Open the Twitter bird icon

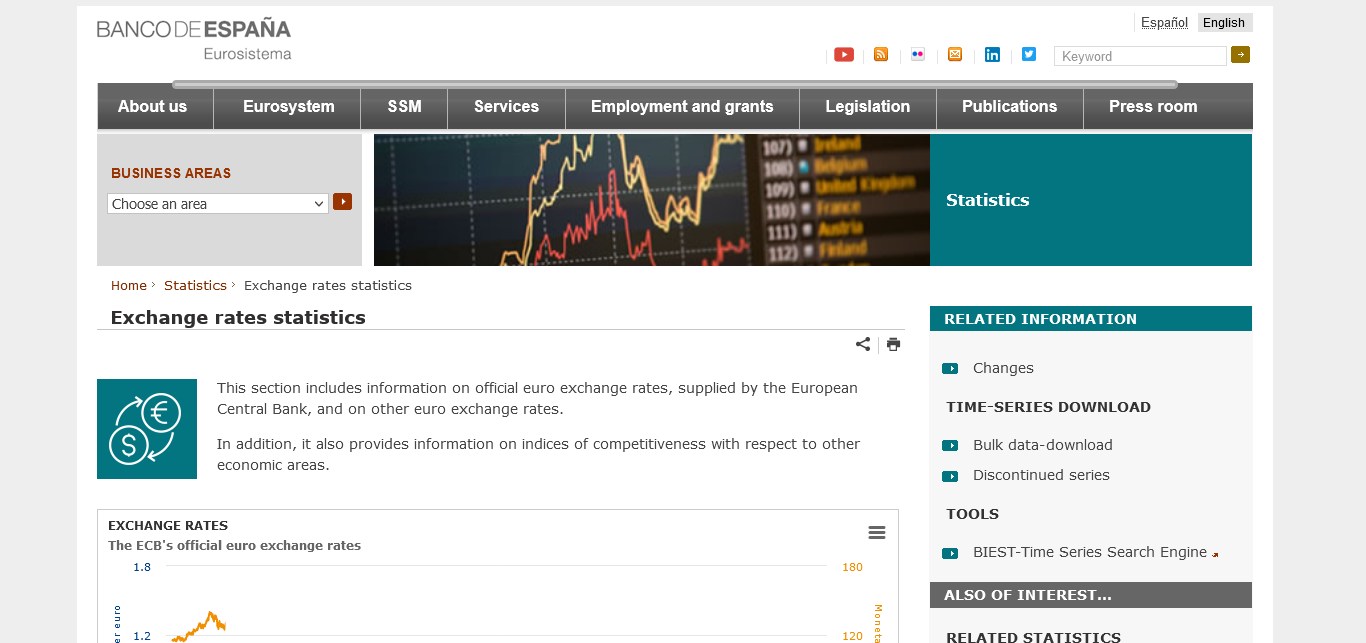(1029, 55)
